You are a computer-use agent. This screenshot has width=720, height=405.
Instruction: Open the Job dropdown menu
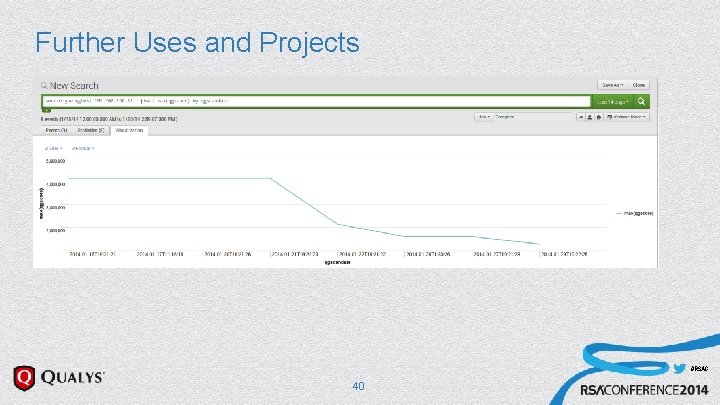pos(484,117)
